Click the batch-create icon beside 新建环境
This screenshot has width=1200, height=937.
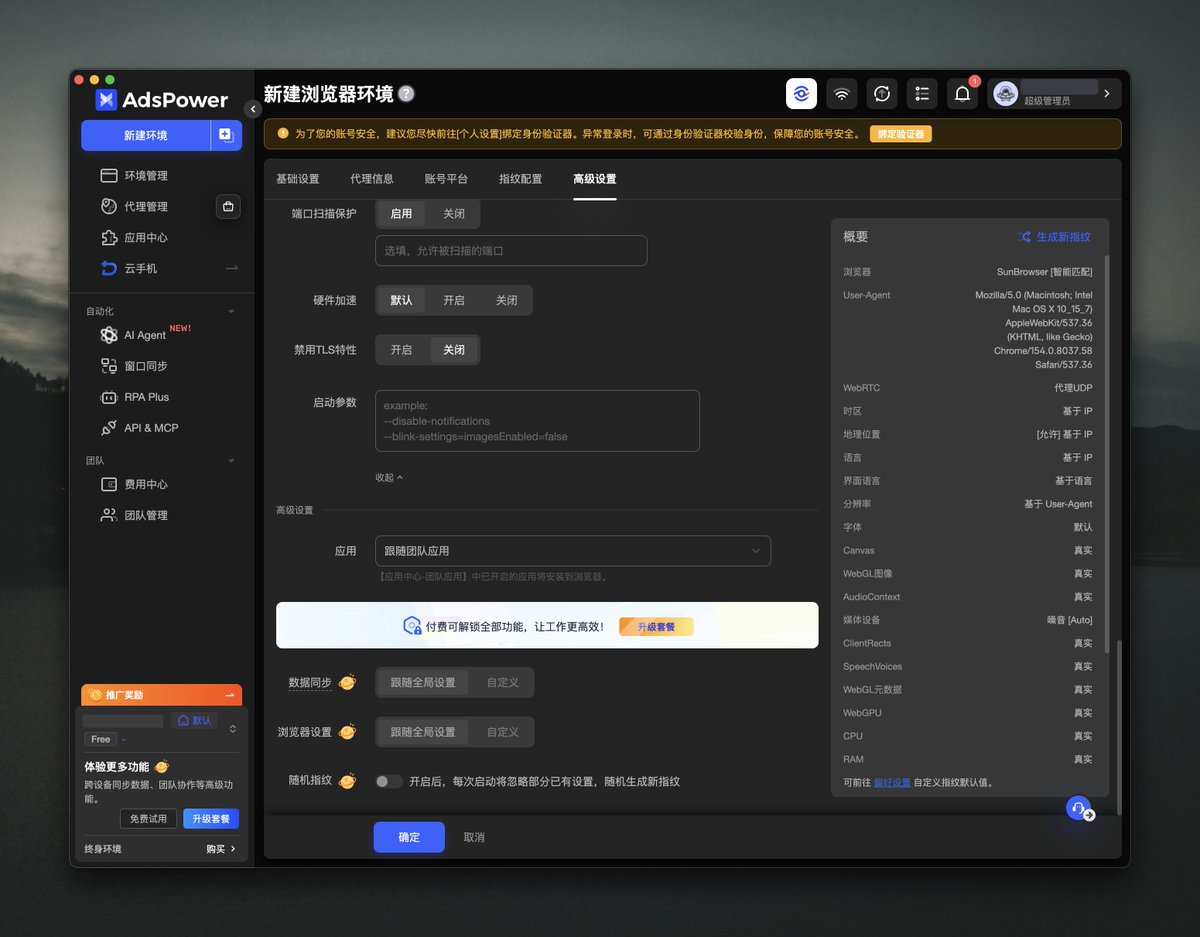coord(226,135)
